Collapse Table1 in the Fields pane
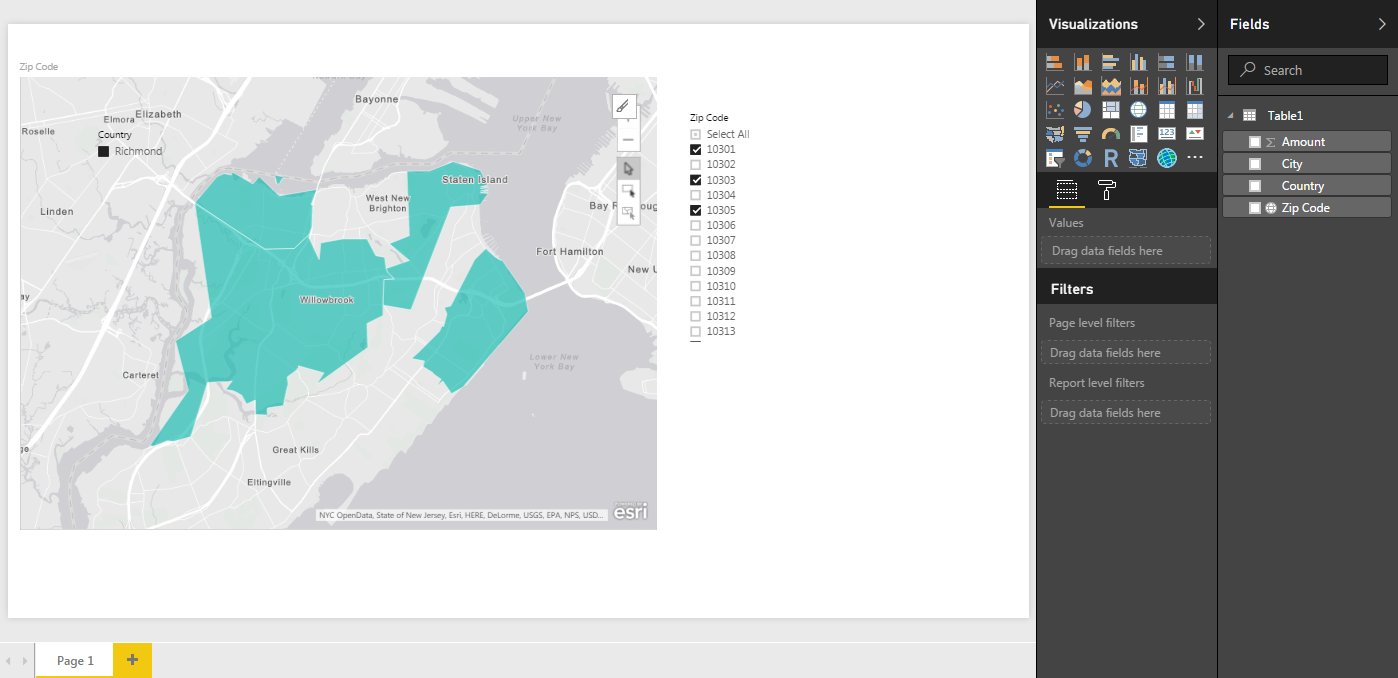This screenshot has height=678, width=1398. click(1231, 115)
